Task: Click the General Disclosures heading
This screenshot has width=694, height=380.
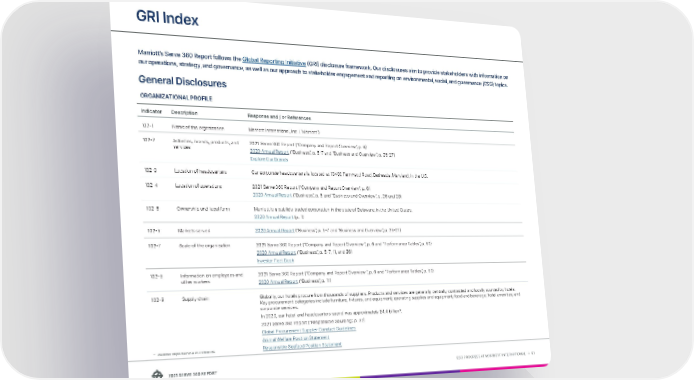Action: (x=182, y=81)
